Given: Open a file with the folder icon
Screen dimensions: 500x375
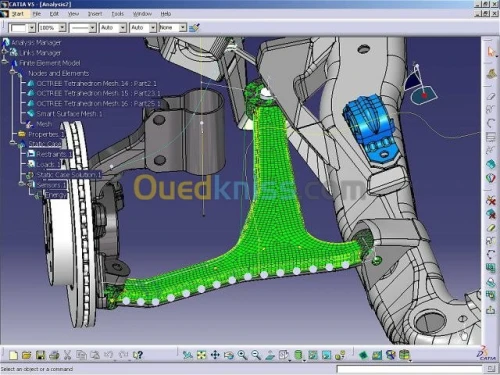Looking at the screenshot, I should [26, 355].
